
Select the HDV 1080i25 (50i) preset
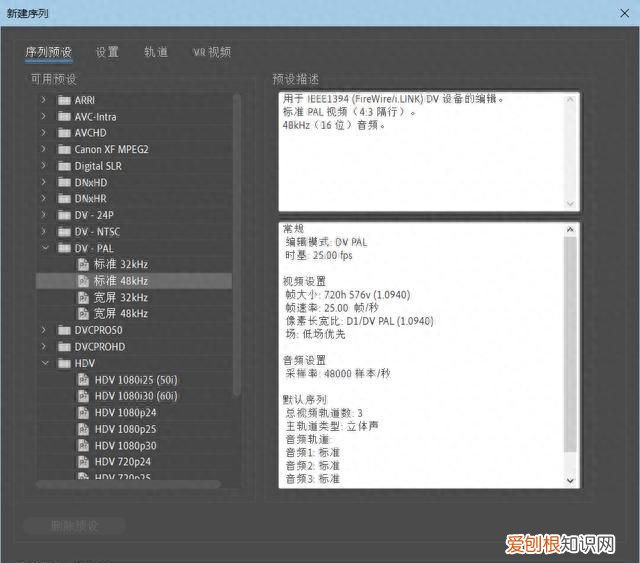[x=136, y=380]
